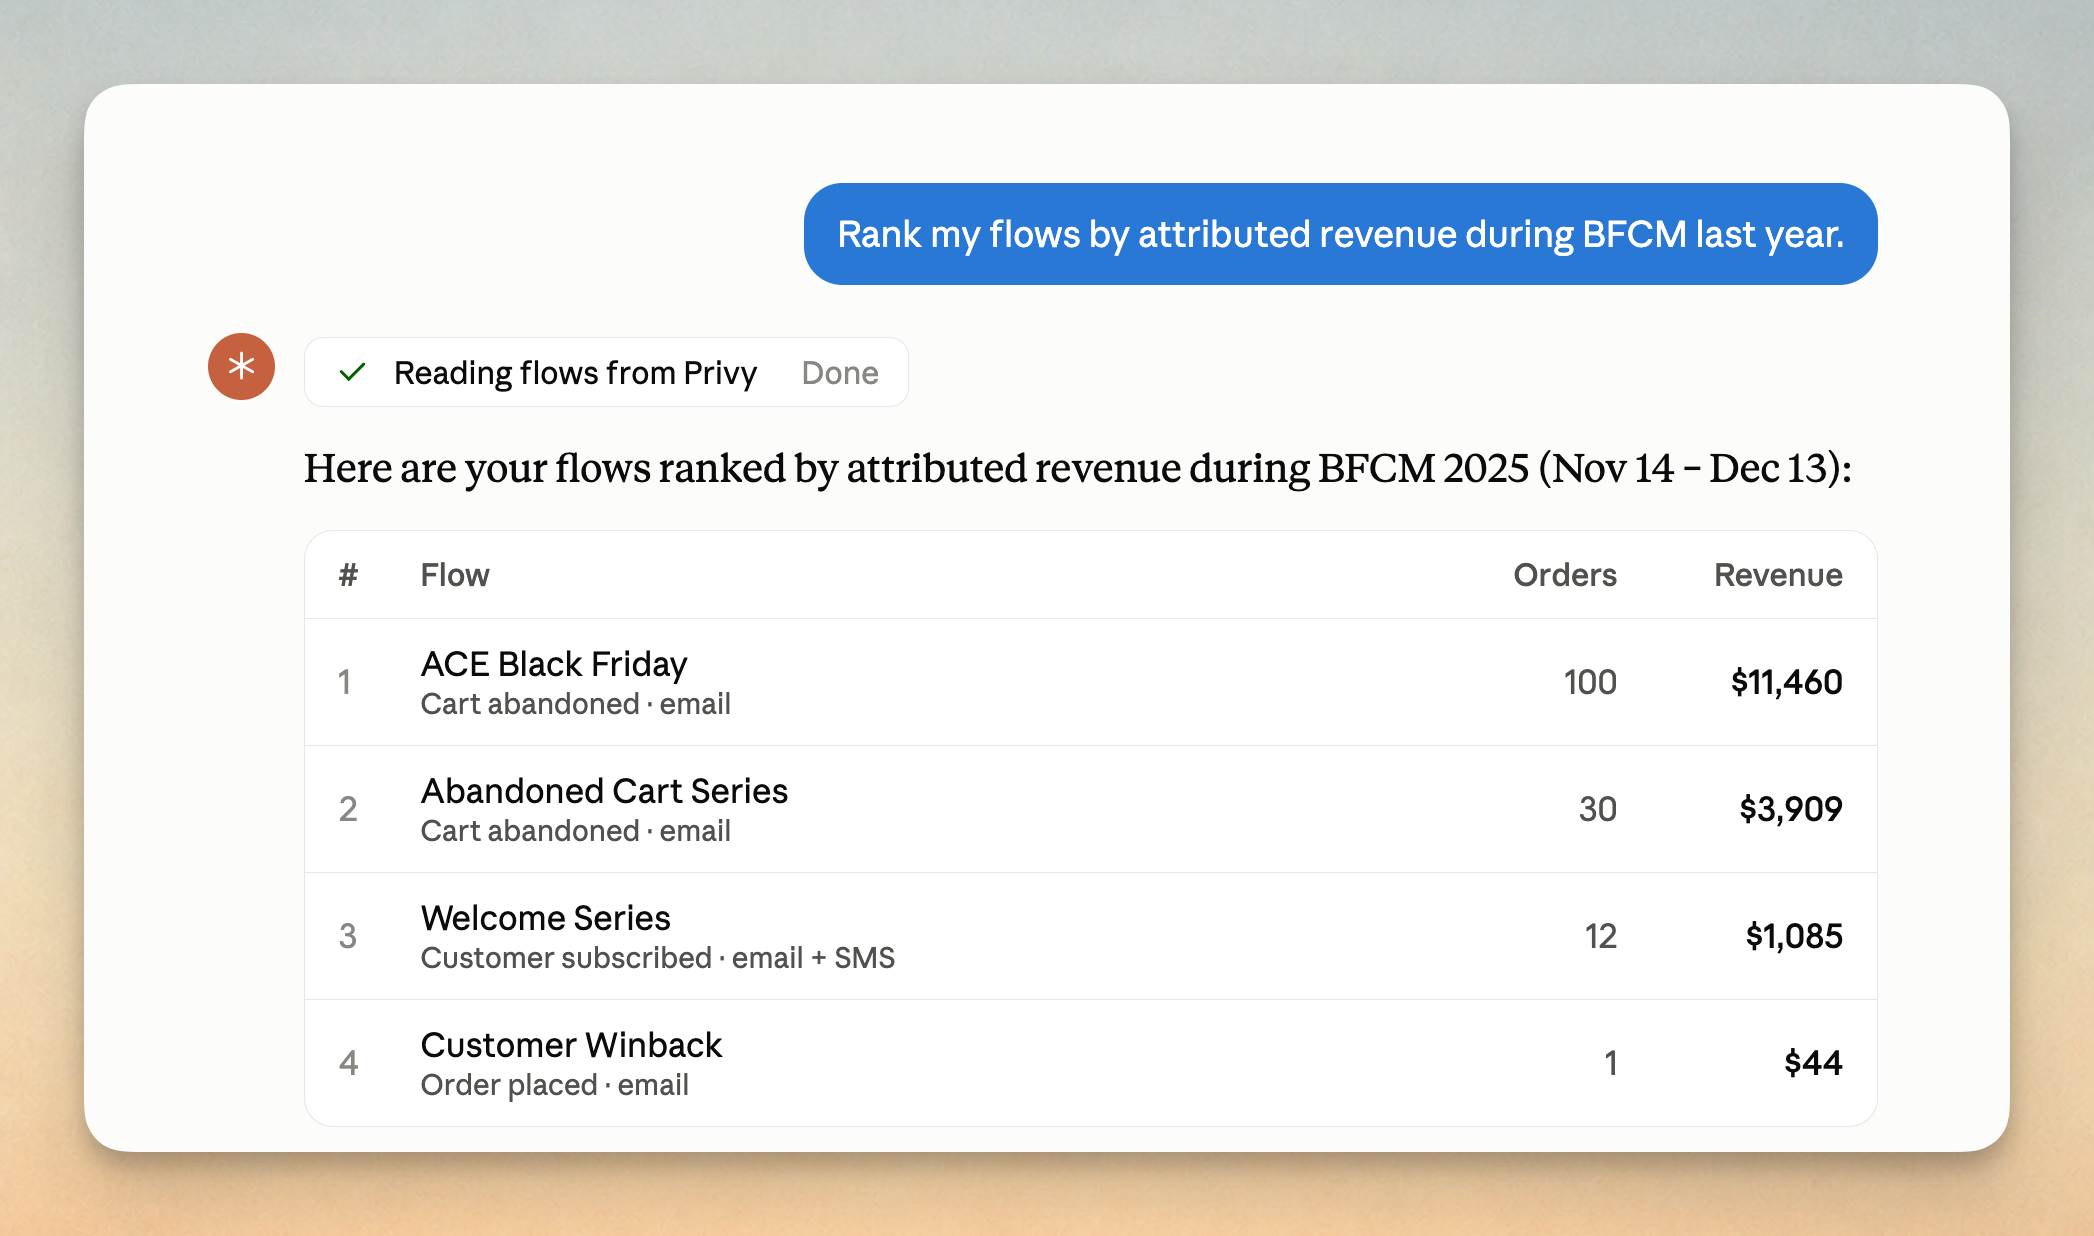Screen dimensions: 2094x1236
Task: Click the order count 30
Action: coord(1597,809)
